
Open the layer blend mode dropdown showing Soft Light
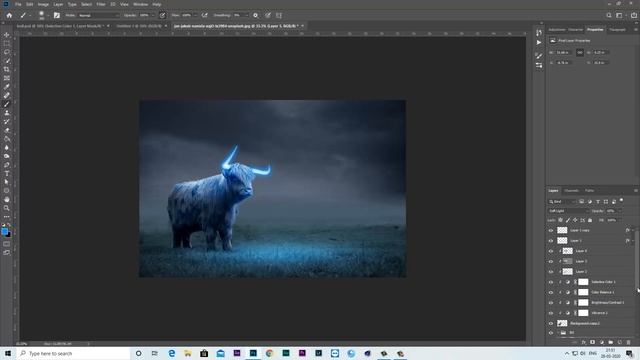point(568,211)
